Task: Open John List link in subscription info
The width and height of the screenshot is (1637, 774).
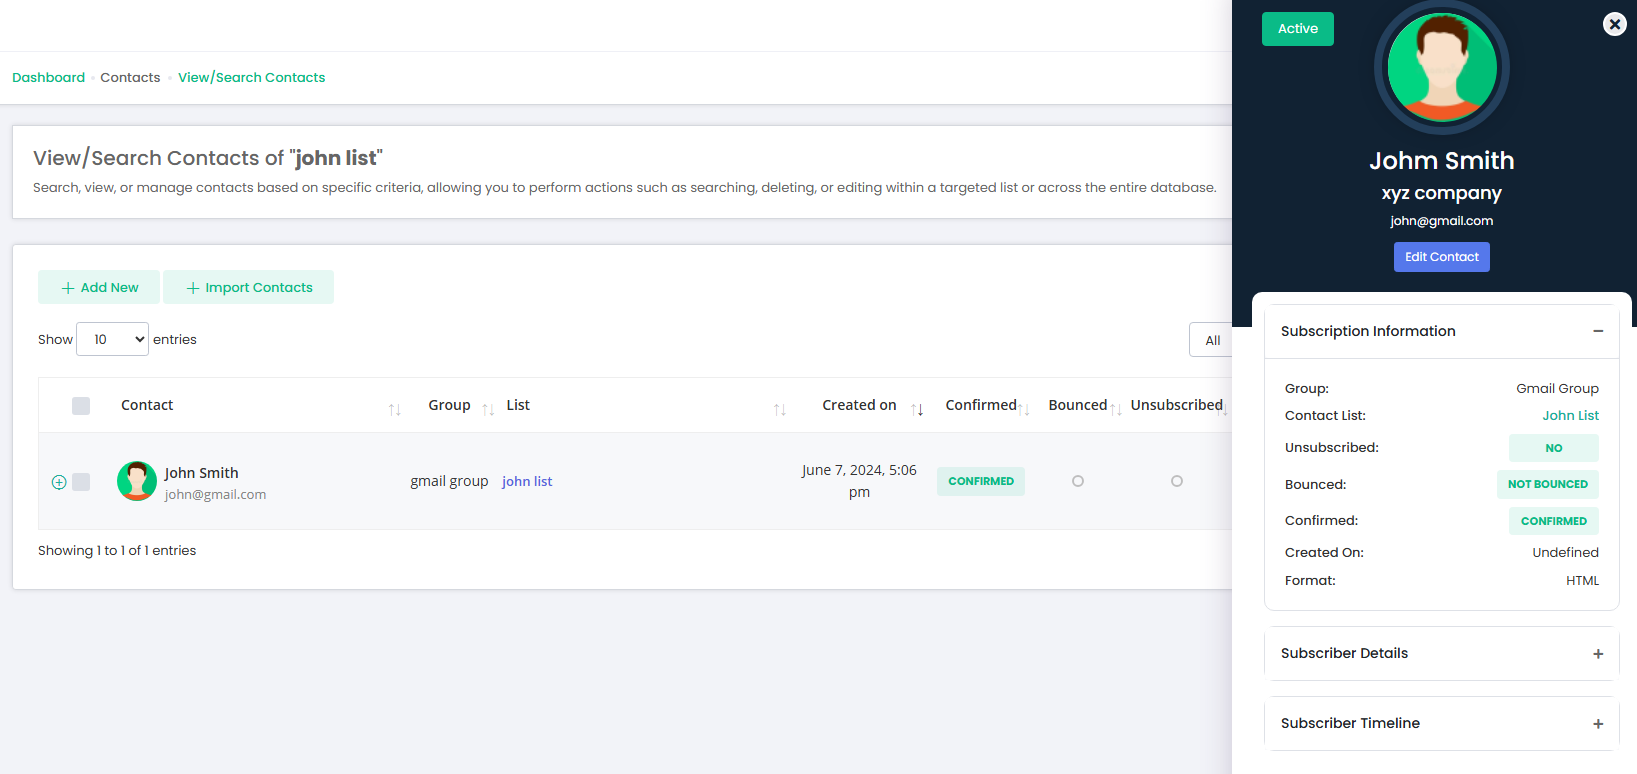Action: click(1570, 415)
